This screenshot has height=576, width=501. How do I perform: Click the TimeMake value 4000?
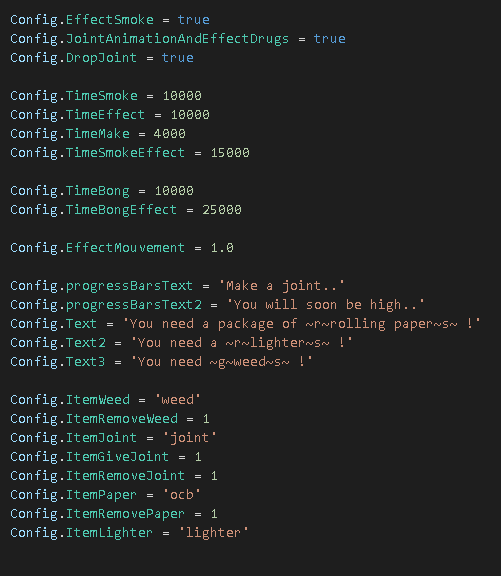click(x=170, y=134)
